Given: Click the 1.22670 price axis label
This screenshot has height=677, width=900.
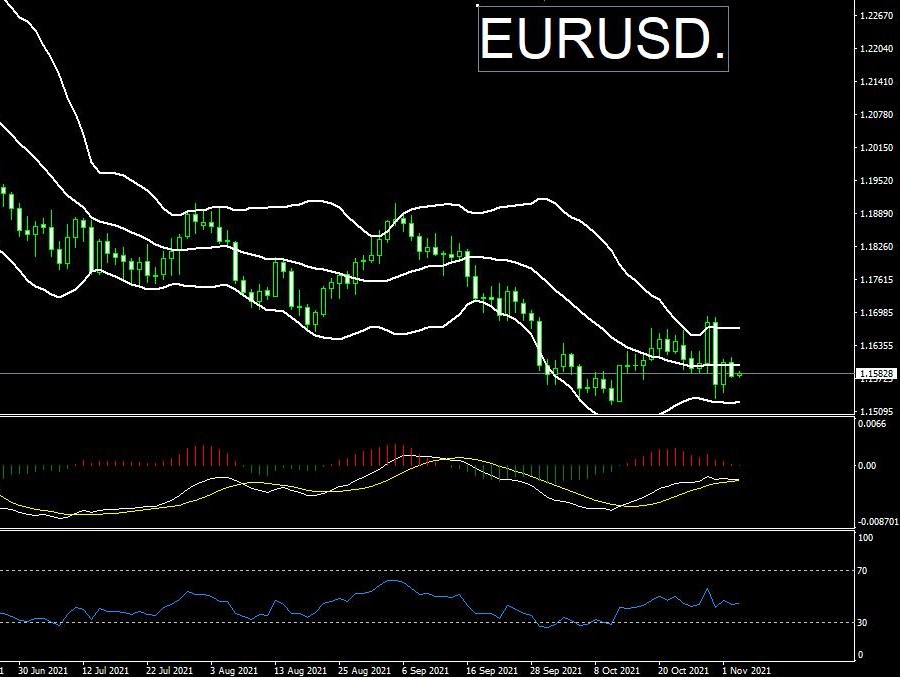Looking at the screenshot, I should click(876, 16).
